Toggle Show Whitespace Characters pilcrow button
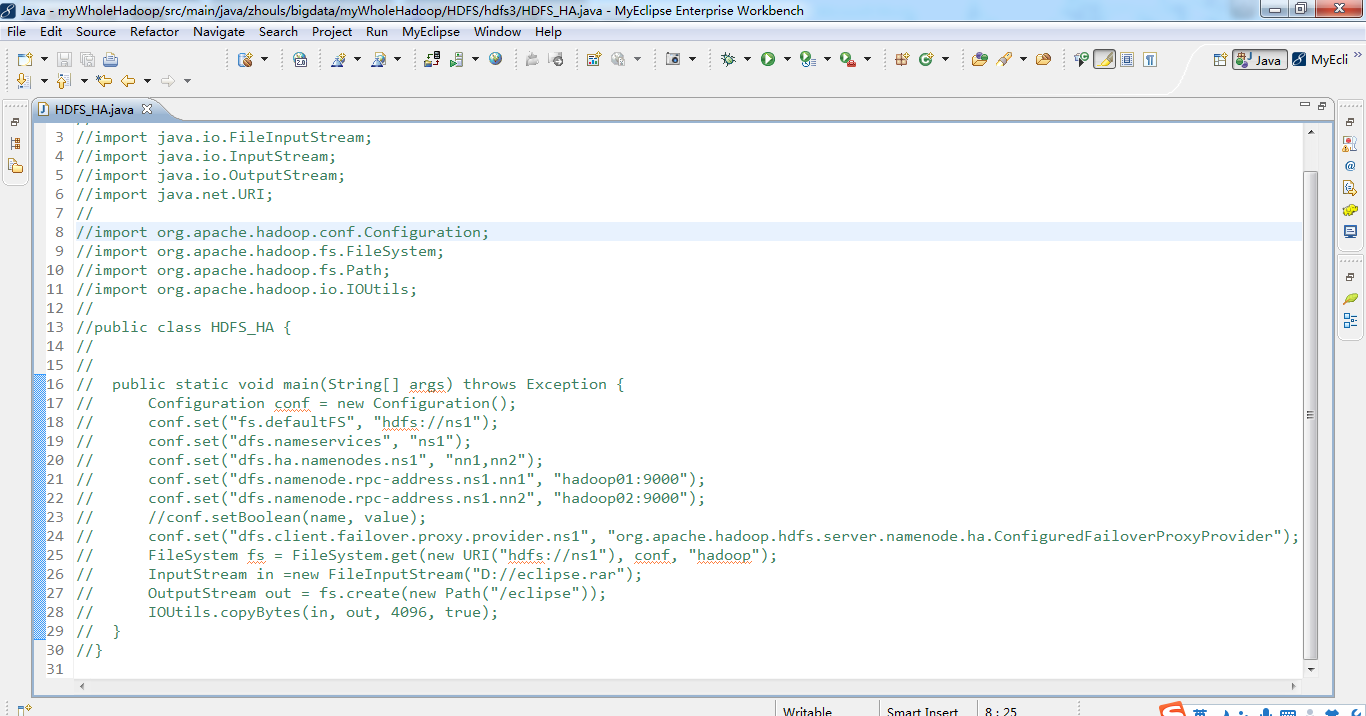 tap(1150, 60)
